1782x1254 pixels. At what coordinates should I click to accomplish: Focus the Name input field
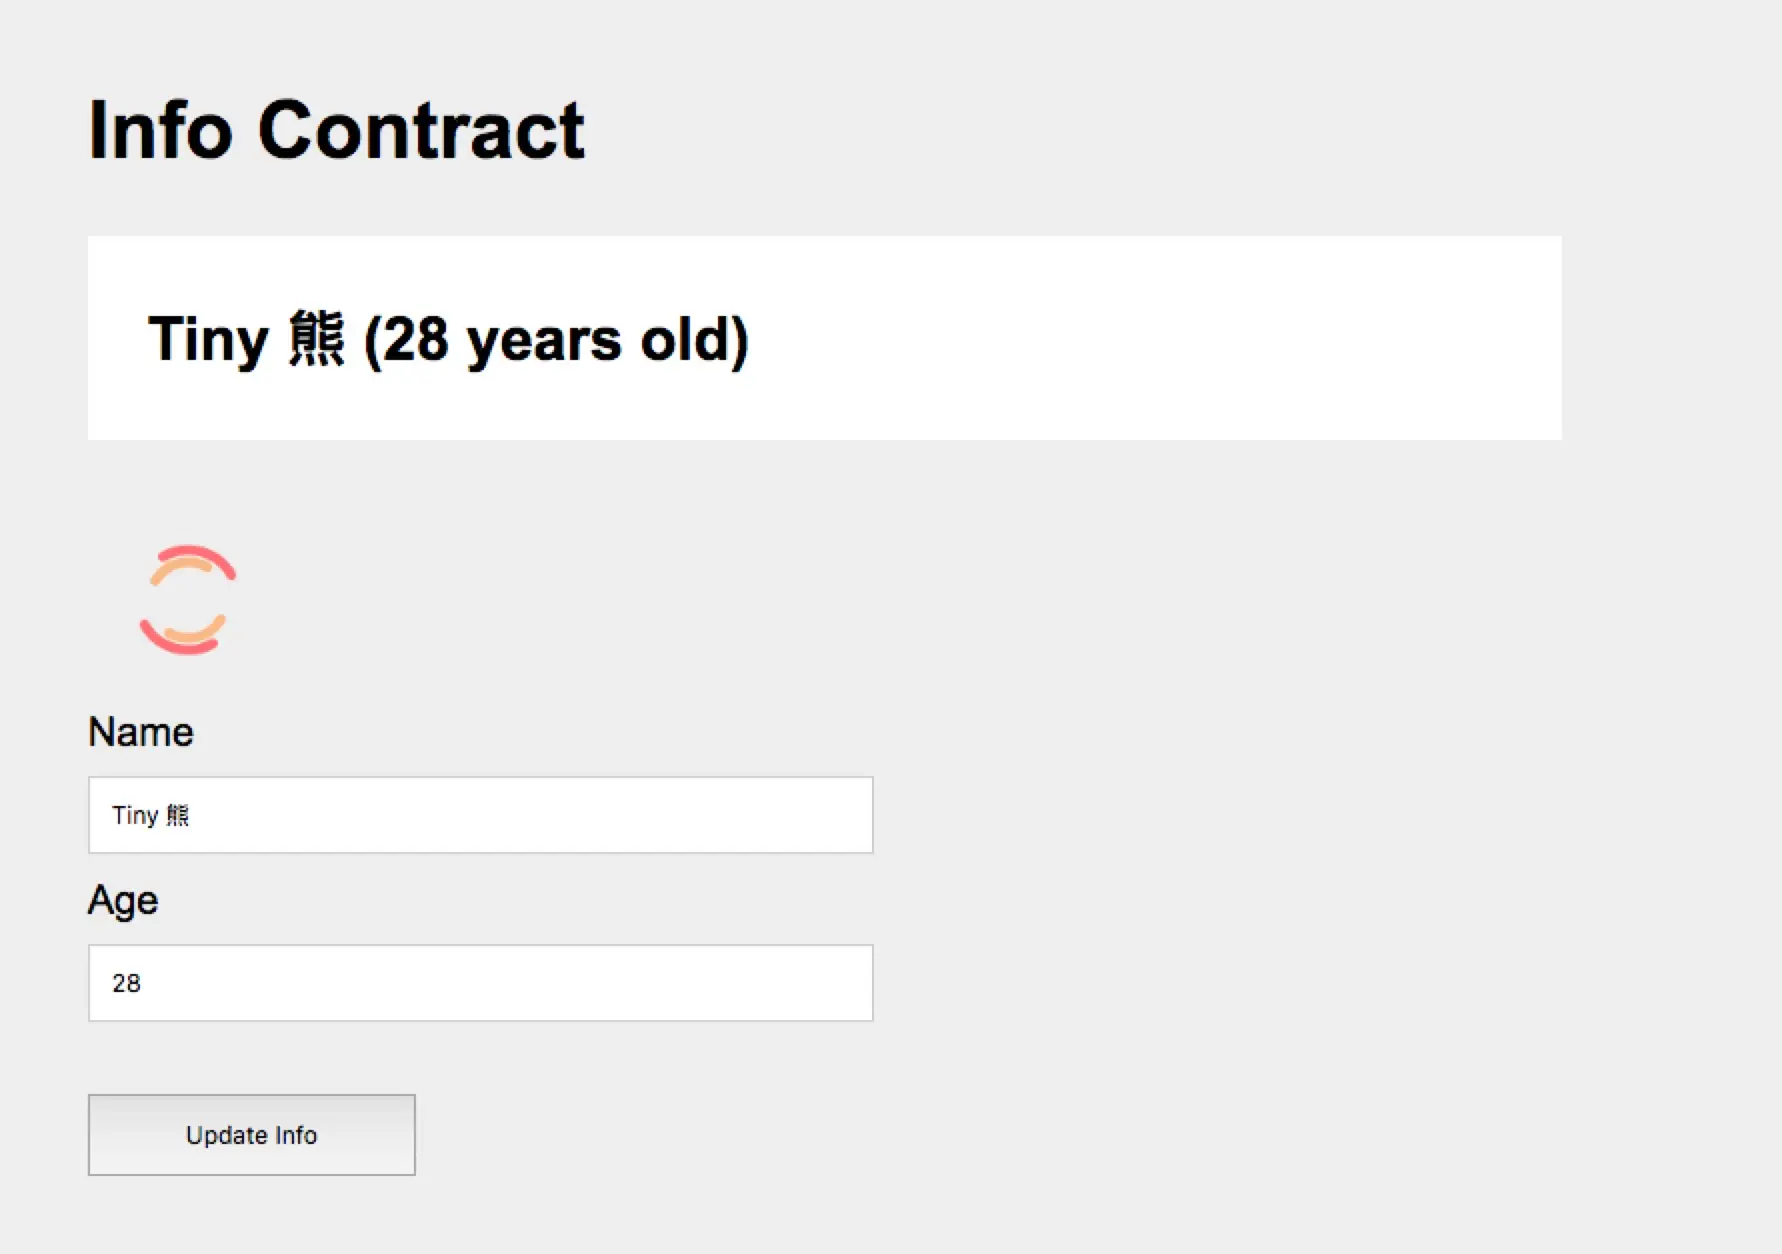pyautogui.click(x=480, y=815)
